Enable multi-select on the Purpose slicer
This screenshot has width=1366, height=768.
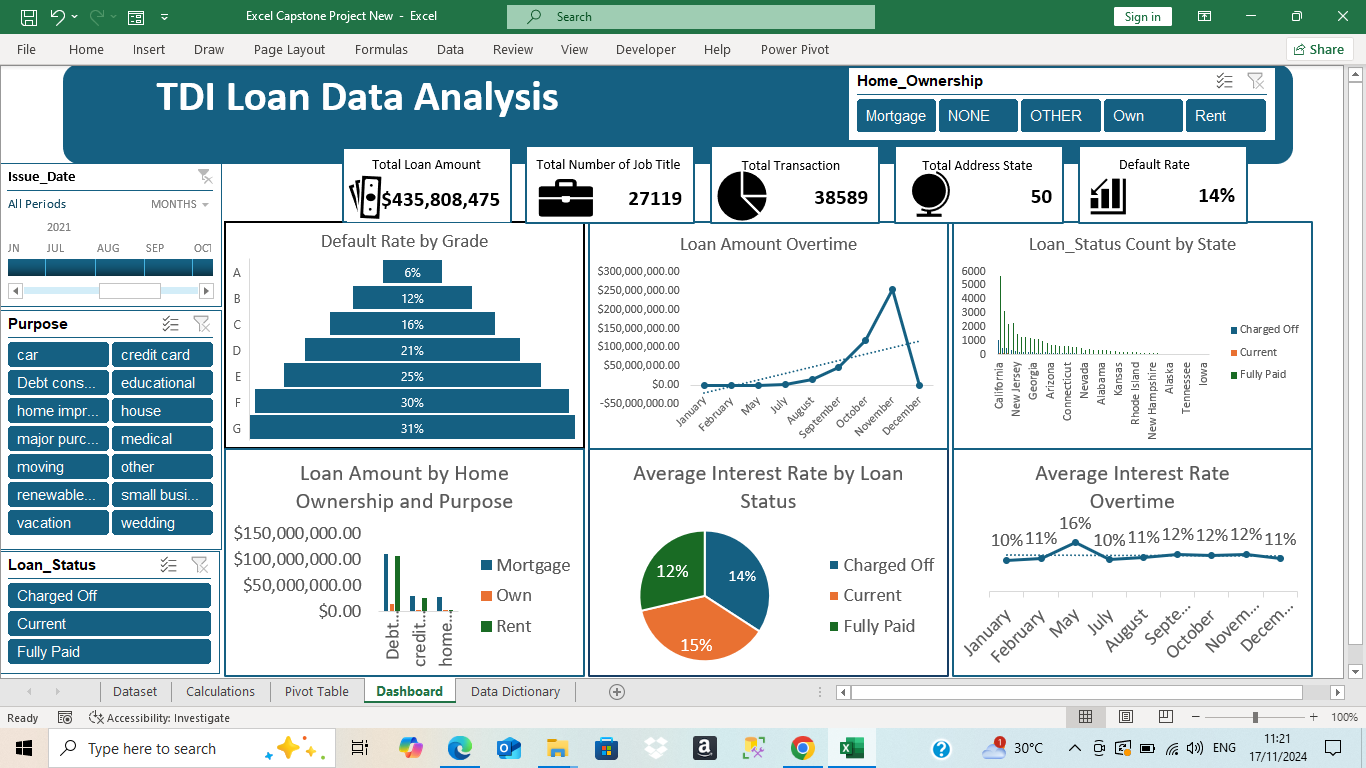pos(168,323)
